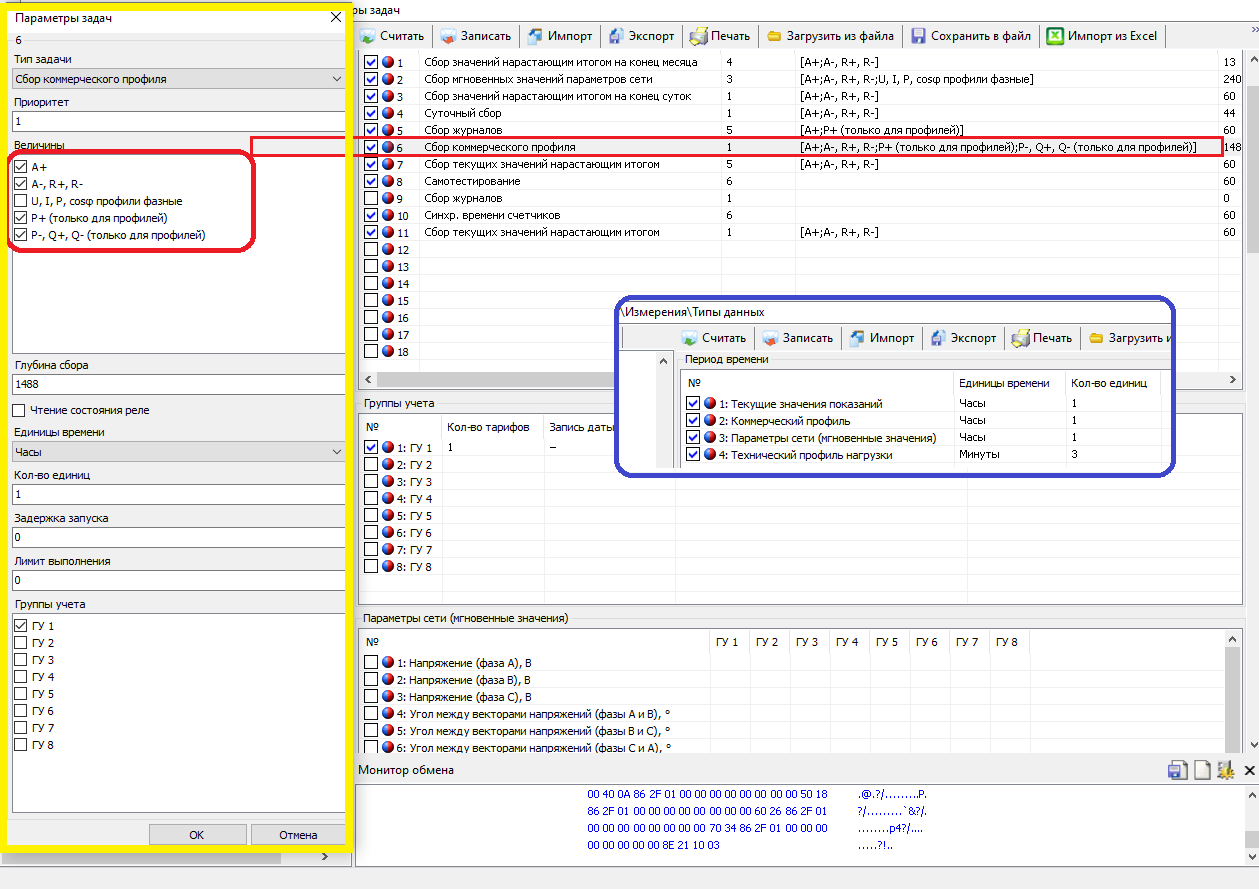The width and height of the screenshot is (1259, 889).
Task: Click Считать in the top toolbar
Action: (393, 36)
